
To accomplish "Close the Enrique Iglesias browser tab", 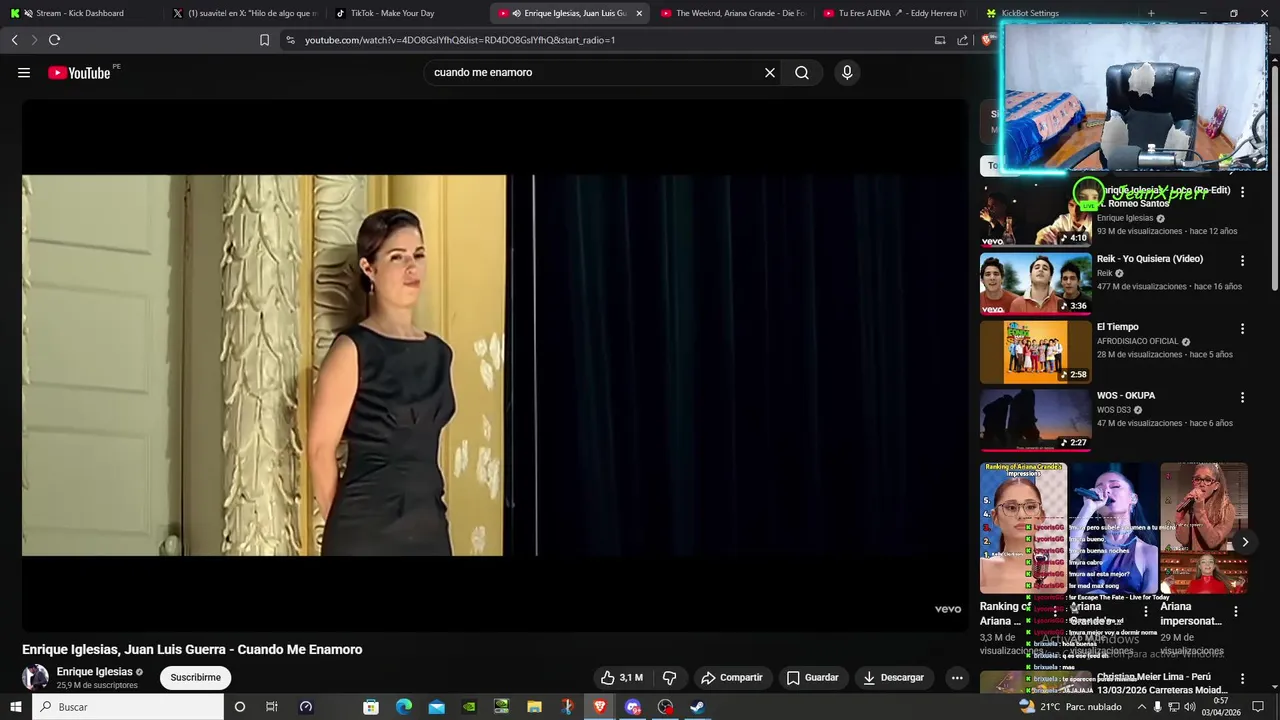I will point(639,13).
